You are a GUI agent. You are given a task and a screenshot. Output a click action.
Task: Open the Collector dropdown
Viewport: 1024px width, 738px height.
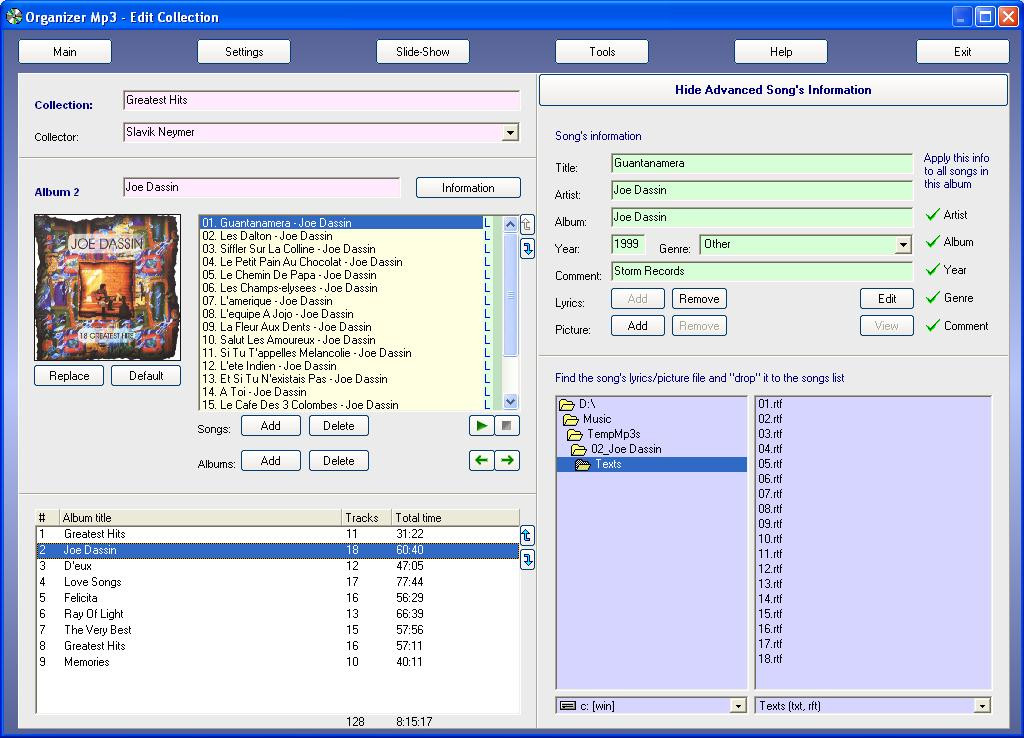[510, 133]
